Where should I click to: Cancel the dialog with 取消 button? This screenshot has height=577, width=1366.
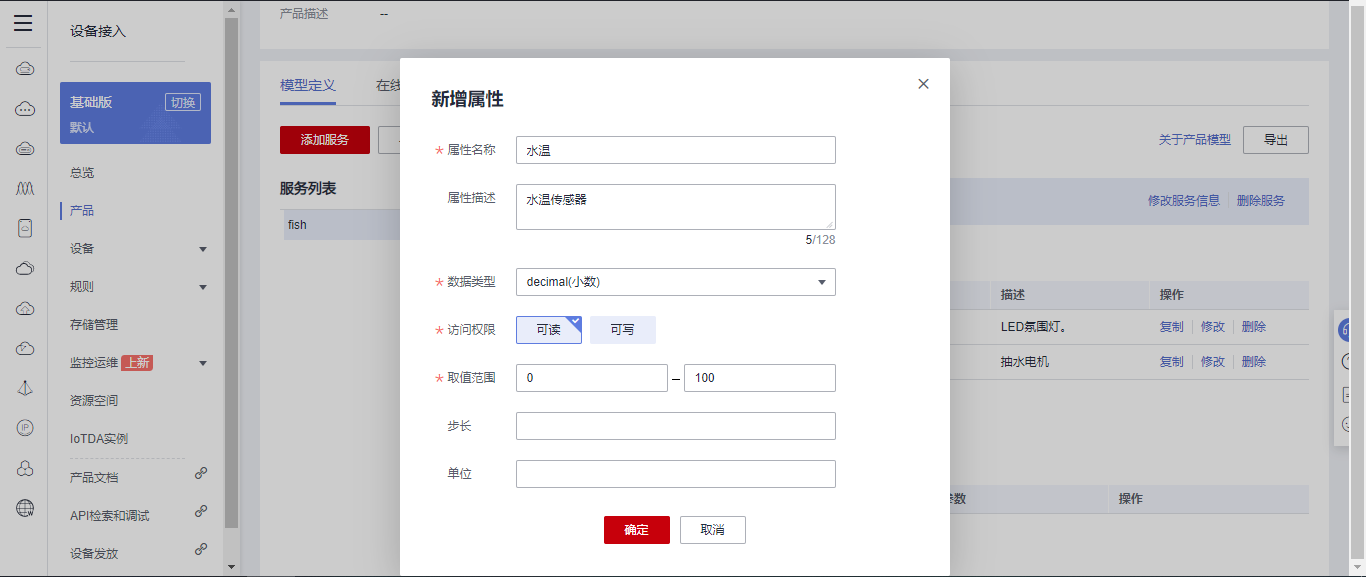point(713,530)
